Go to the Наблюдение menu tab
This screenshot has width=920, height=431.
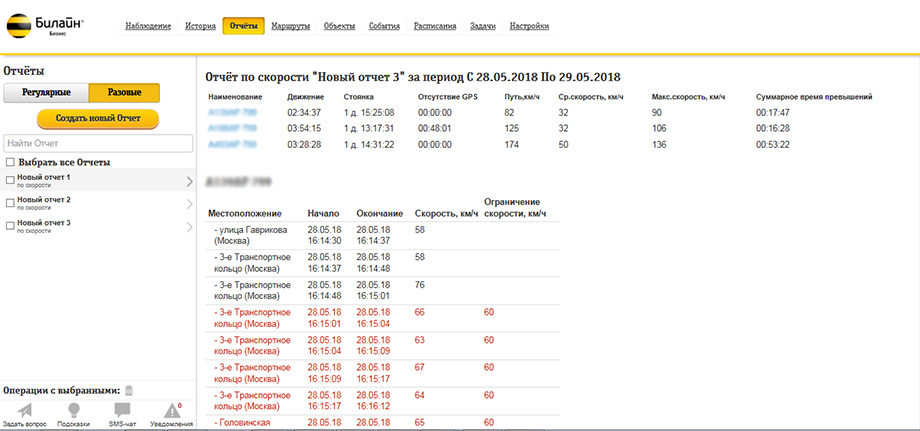(148, 26)
